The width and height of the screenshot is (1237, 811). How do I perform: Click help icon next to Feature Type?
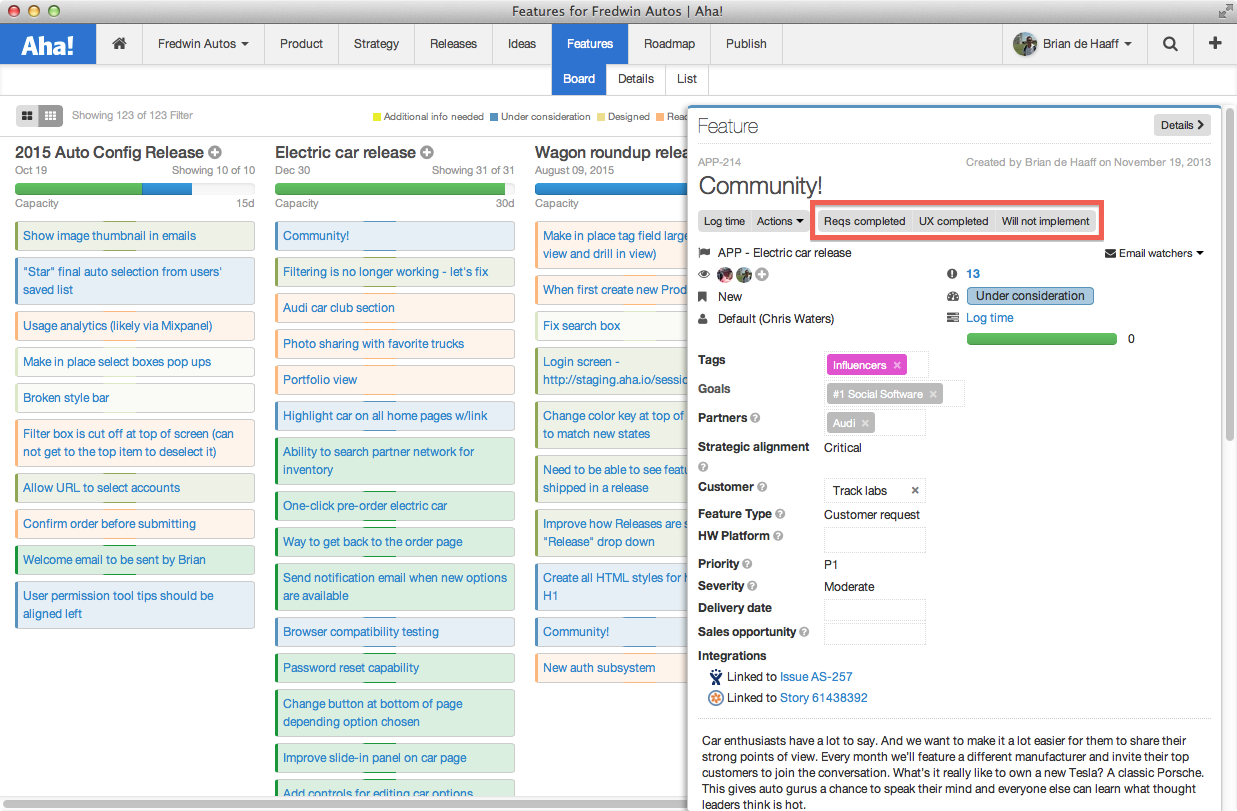780,514
